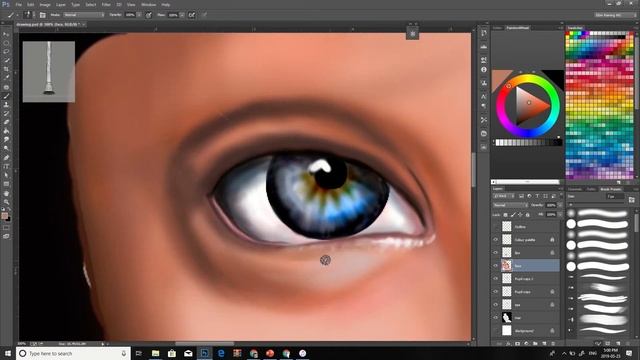Select the Lasso tool
The image size is (640, 360).
(6, 51)
